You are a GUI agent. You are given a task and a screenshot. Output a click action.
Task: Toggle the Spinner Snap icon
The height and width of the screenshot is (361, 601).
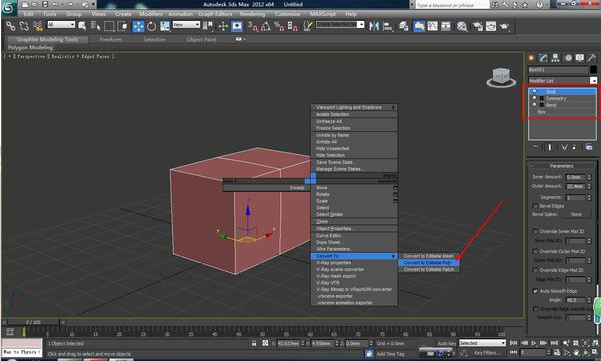coord(292,26)
